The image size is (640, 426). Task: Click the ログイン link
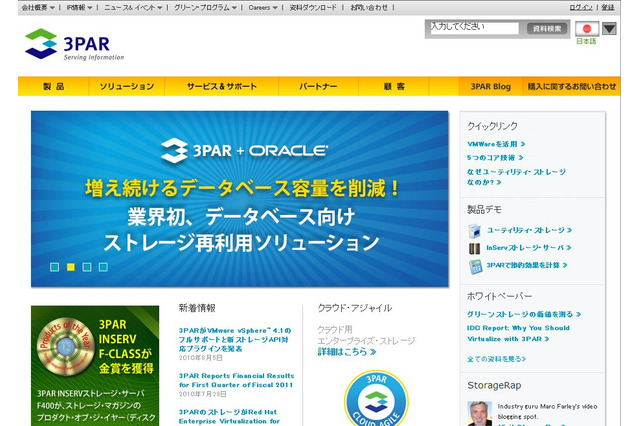[x=581, y=7]
